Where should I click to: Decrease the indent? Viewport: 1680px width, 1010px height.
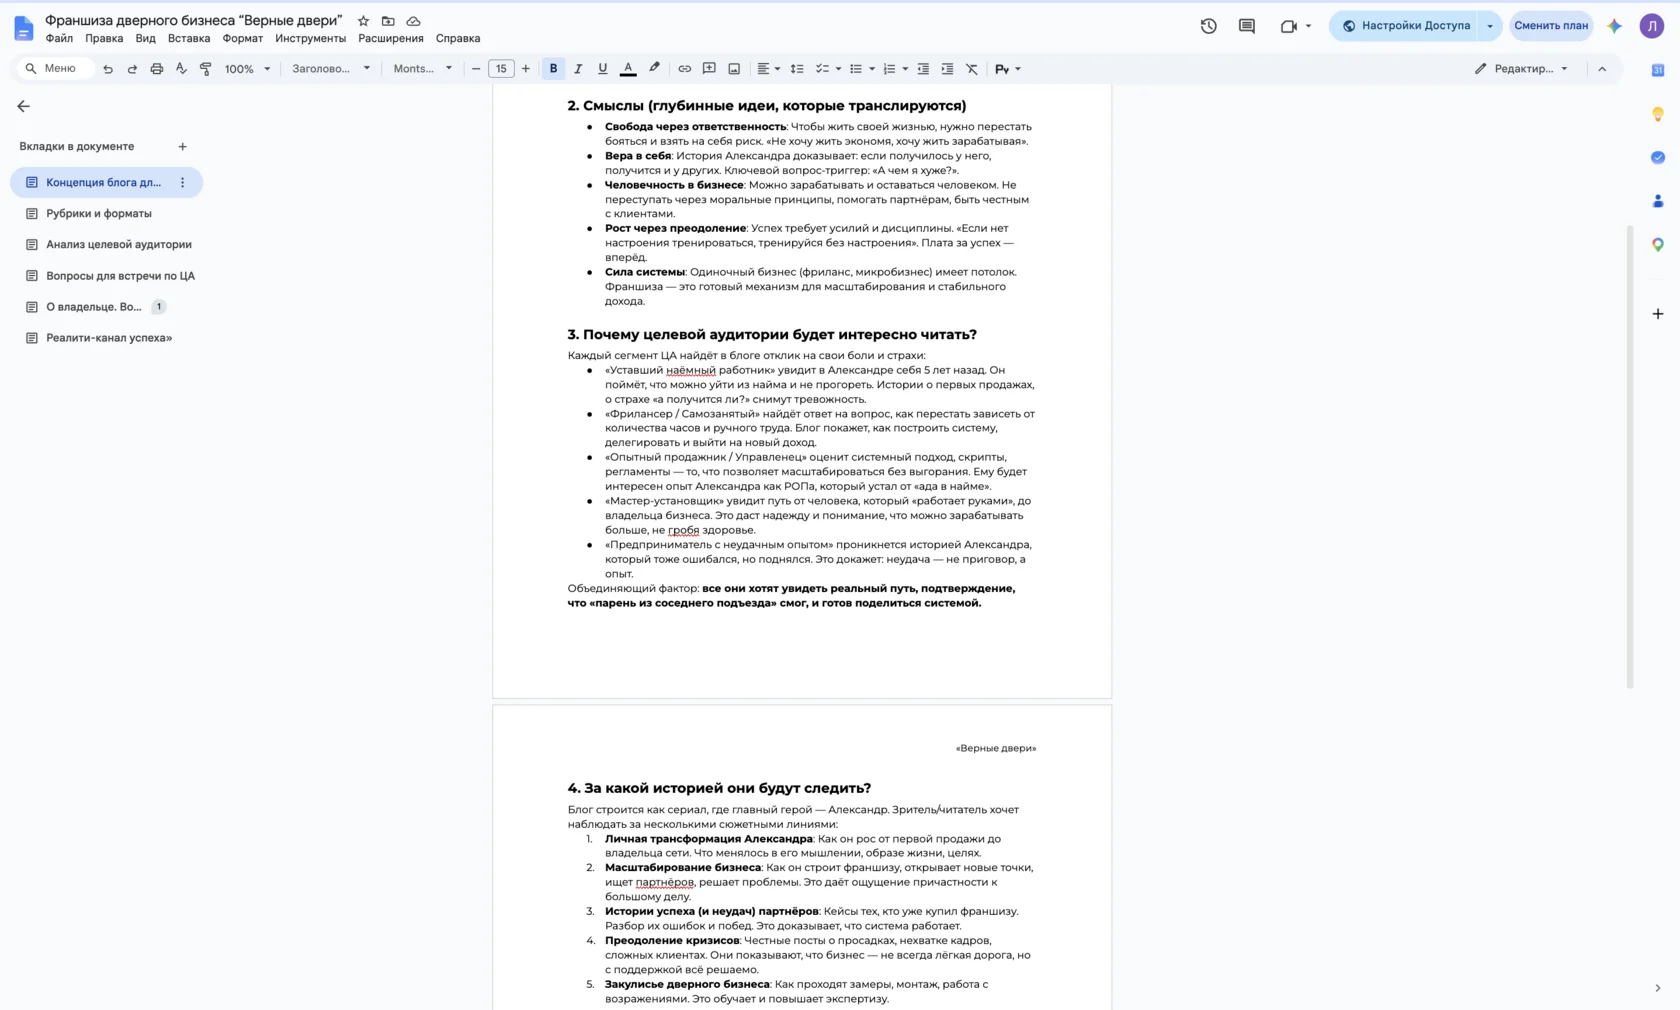point(923,69)
